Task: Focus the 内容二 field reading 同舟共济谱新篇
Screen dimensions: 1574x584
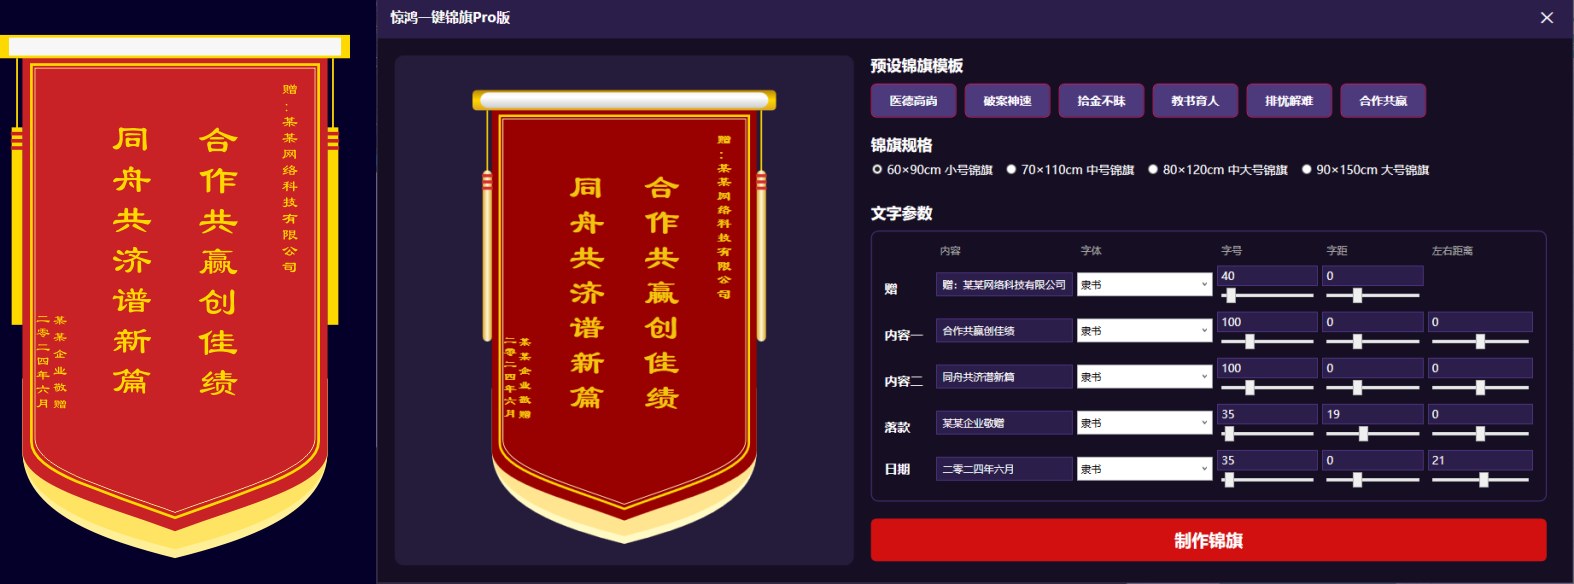Action: point(1004,377)
